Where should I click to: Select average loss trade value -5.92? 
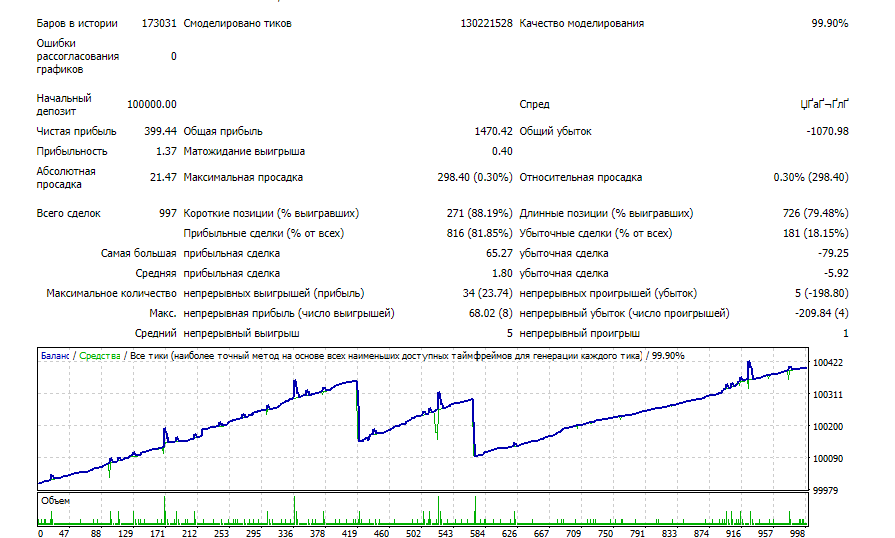836,273
